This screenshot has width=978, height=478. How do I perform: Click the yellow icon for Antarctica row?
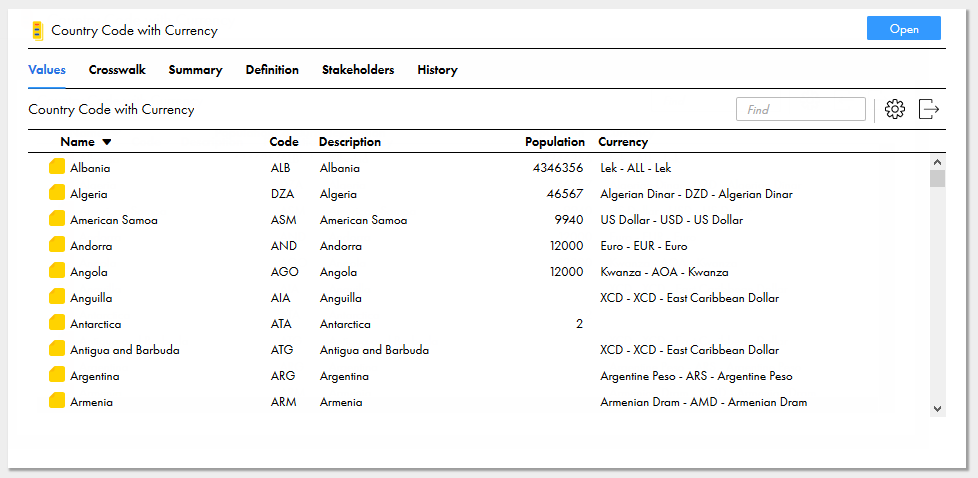click(x=57, y=323)
